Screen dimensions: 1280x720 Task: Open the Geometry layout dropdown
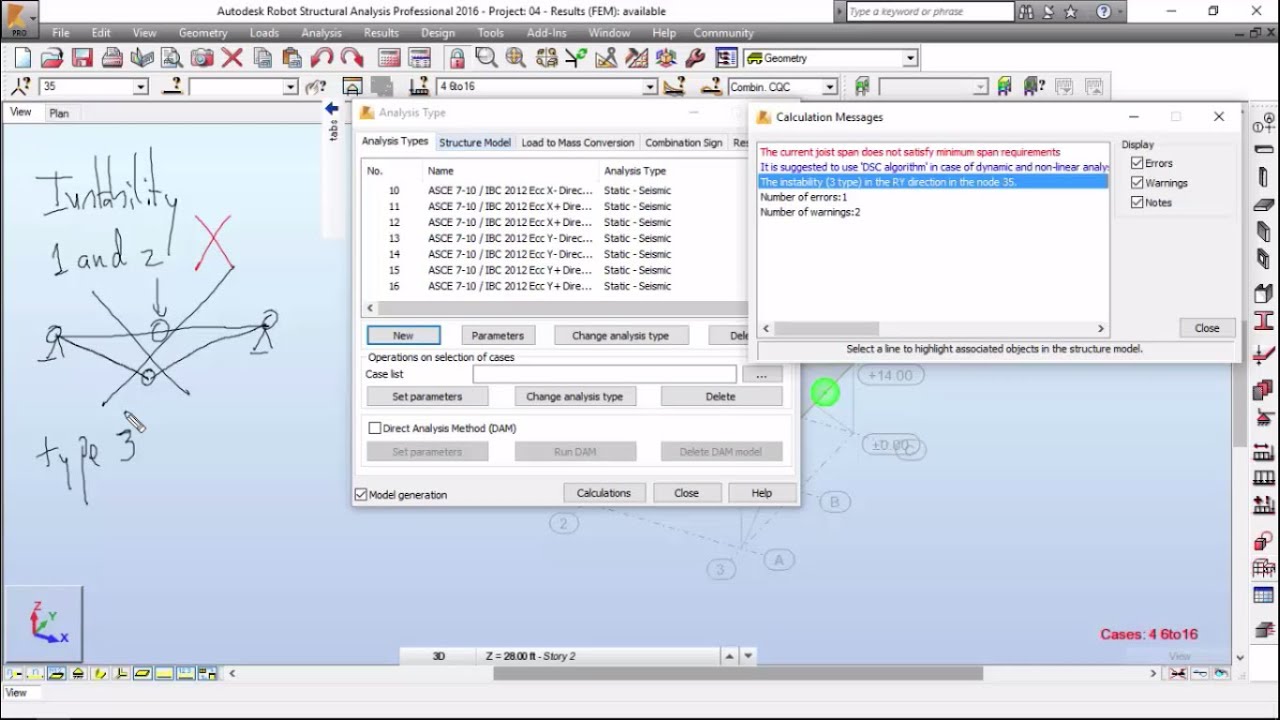click(x=910, y=58)
